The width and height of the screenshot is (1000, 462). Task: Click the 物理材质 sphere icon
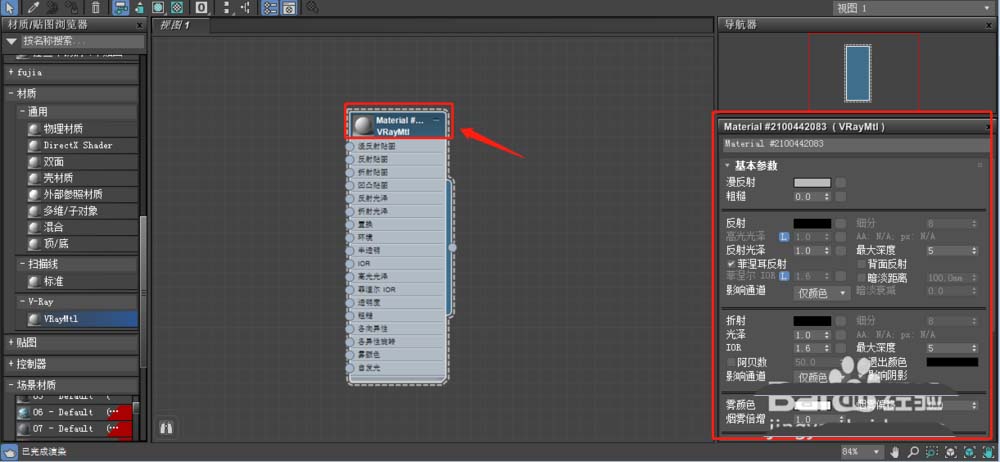tap(35, 129)
